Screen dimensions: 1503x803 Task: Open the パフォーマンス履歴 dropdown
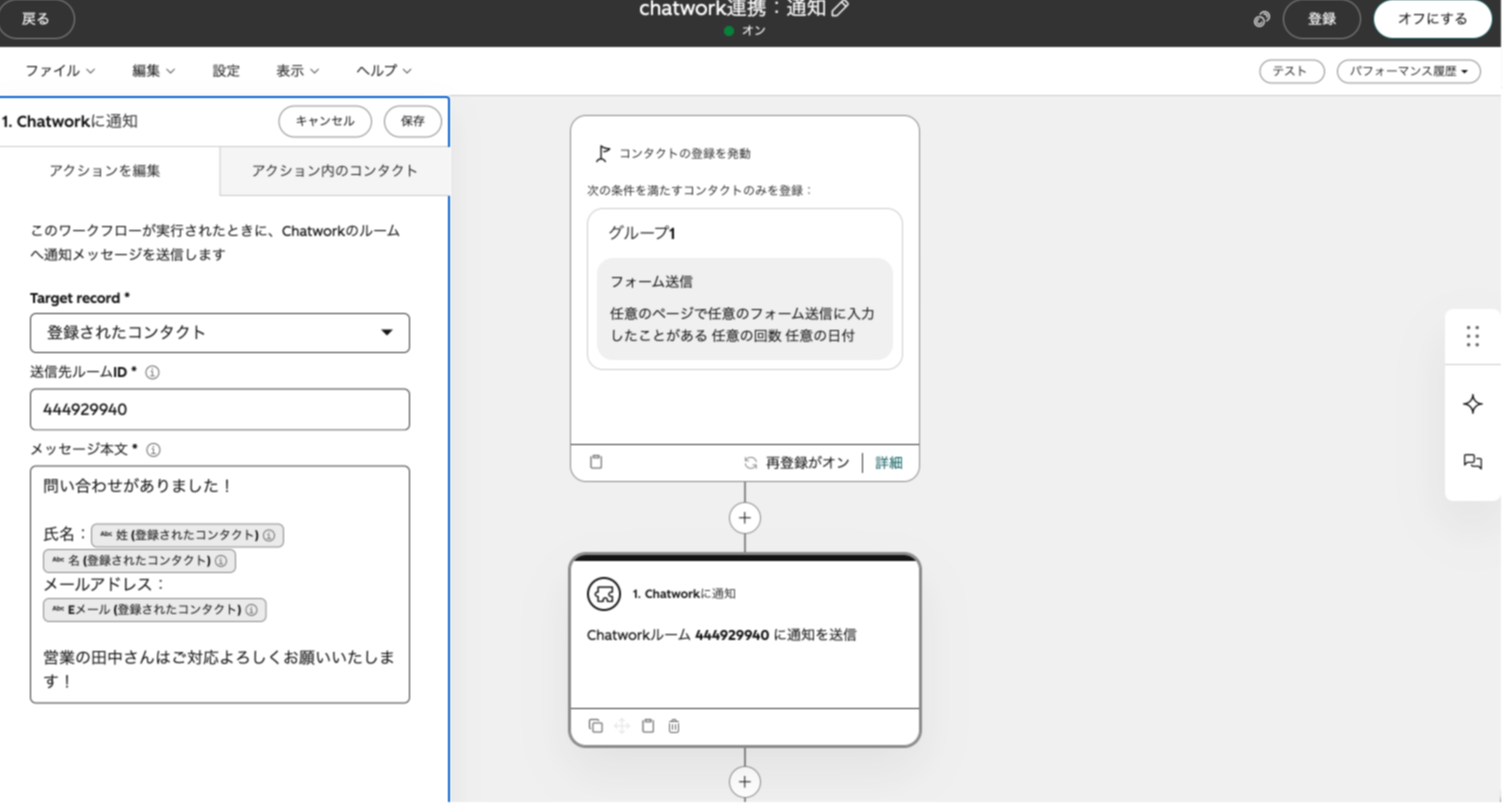(x=1408, y=72)
